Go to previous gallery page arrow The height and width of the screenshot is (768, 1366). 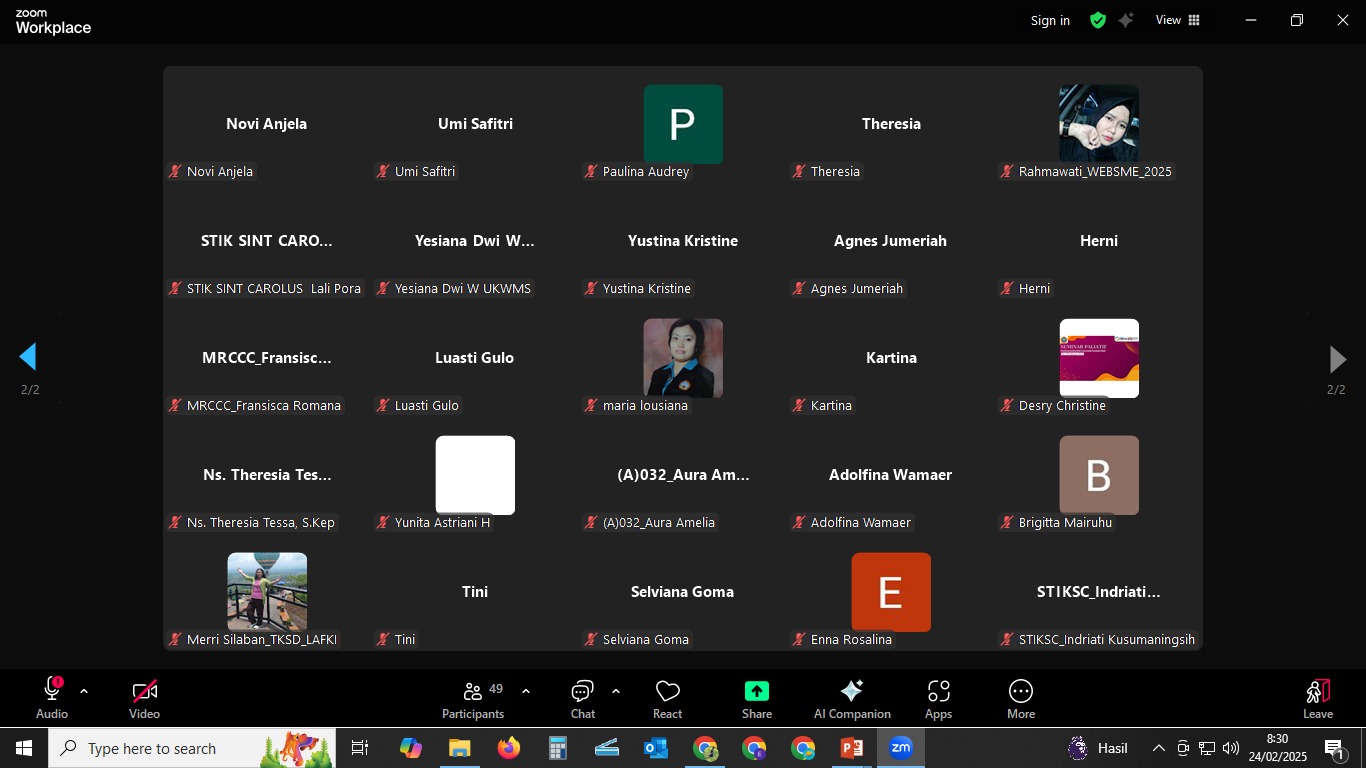pyautogui.click(x=29, y=357)
